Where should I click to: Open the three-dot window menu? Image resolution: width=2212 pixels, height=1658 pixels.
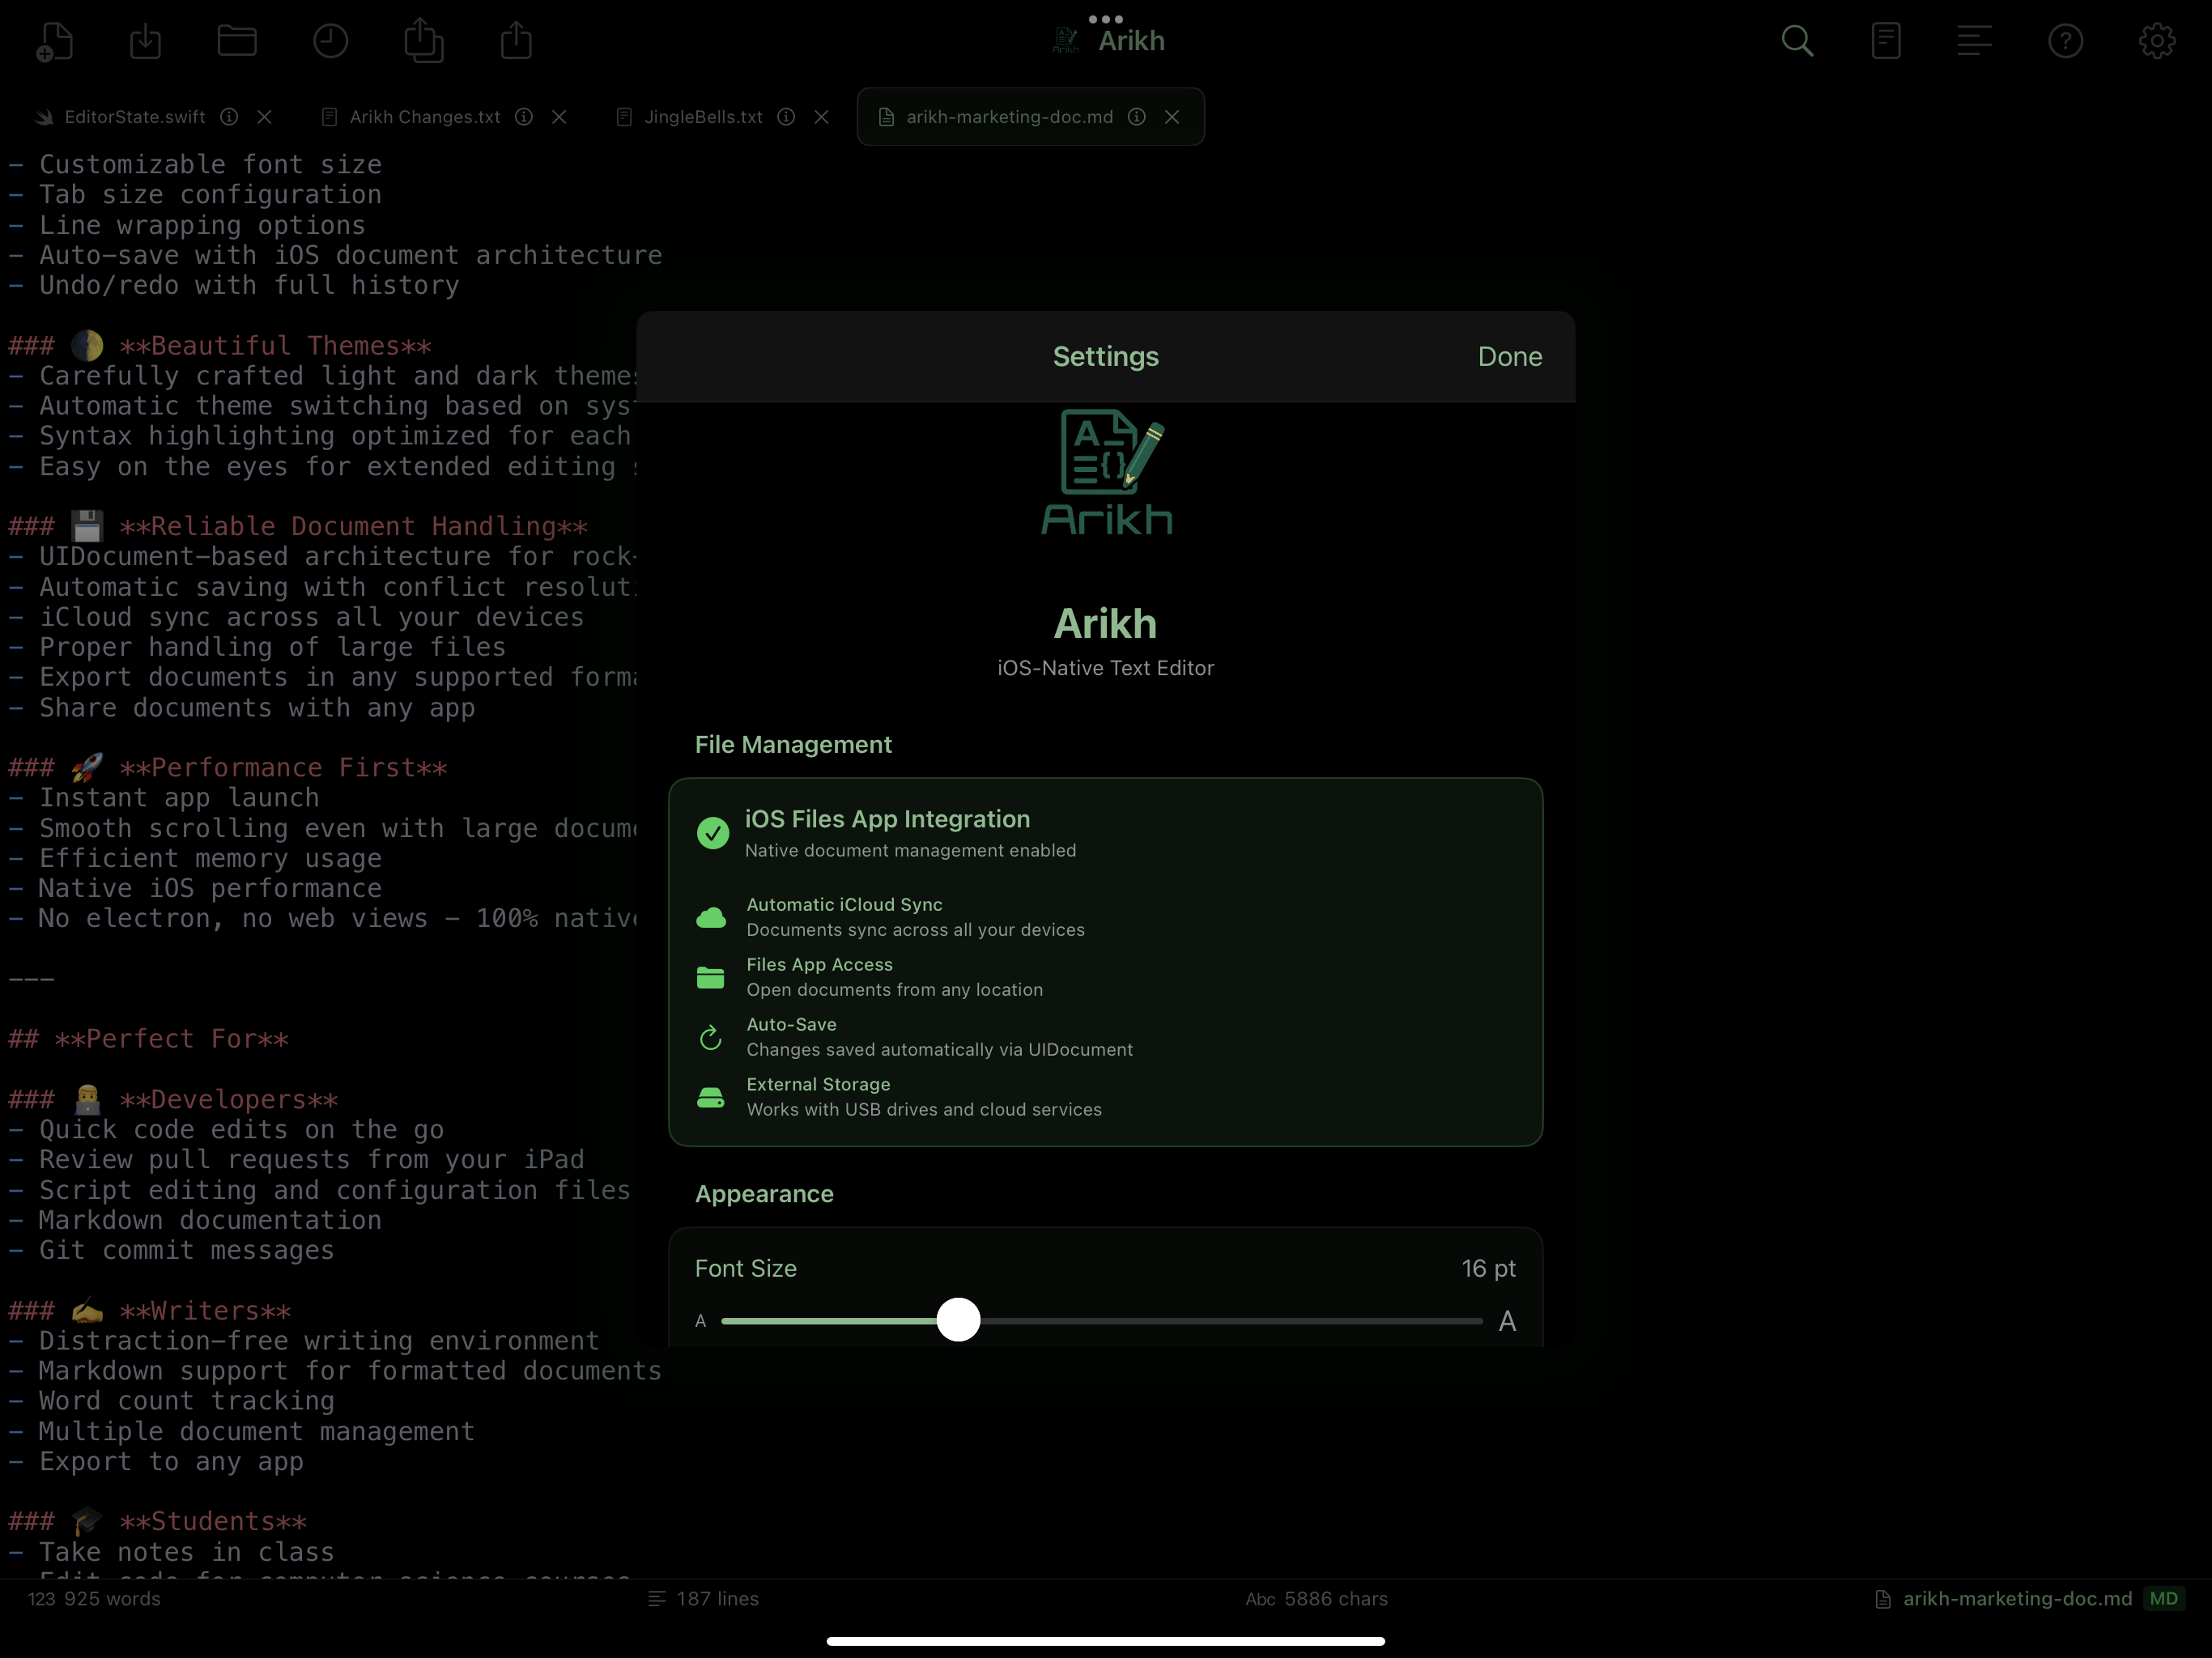1105,18
